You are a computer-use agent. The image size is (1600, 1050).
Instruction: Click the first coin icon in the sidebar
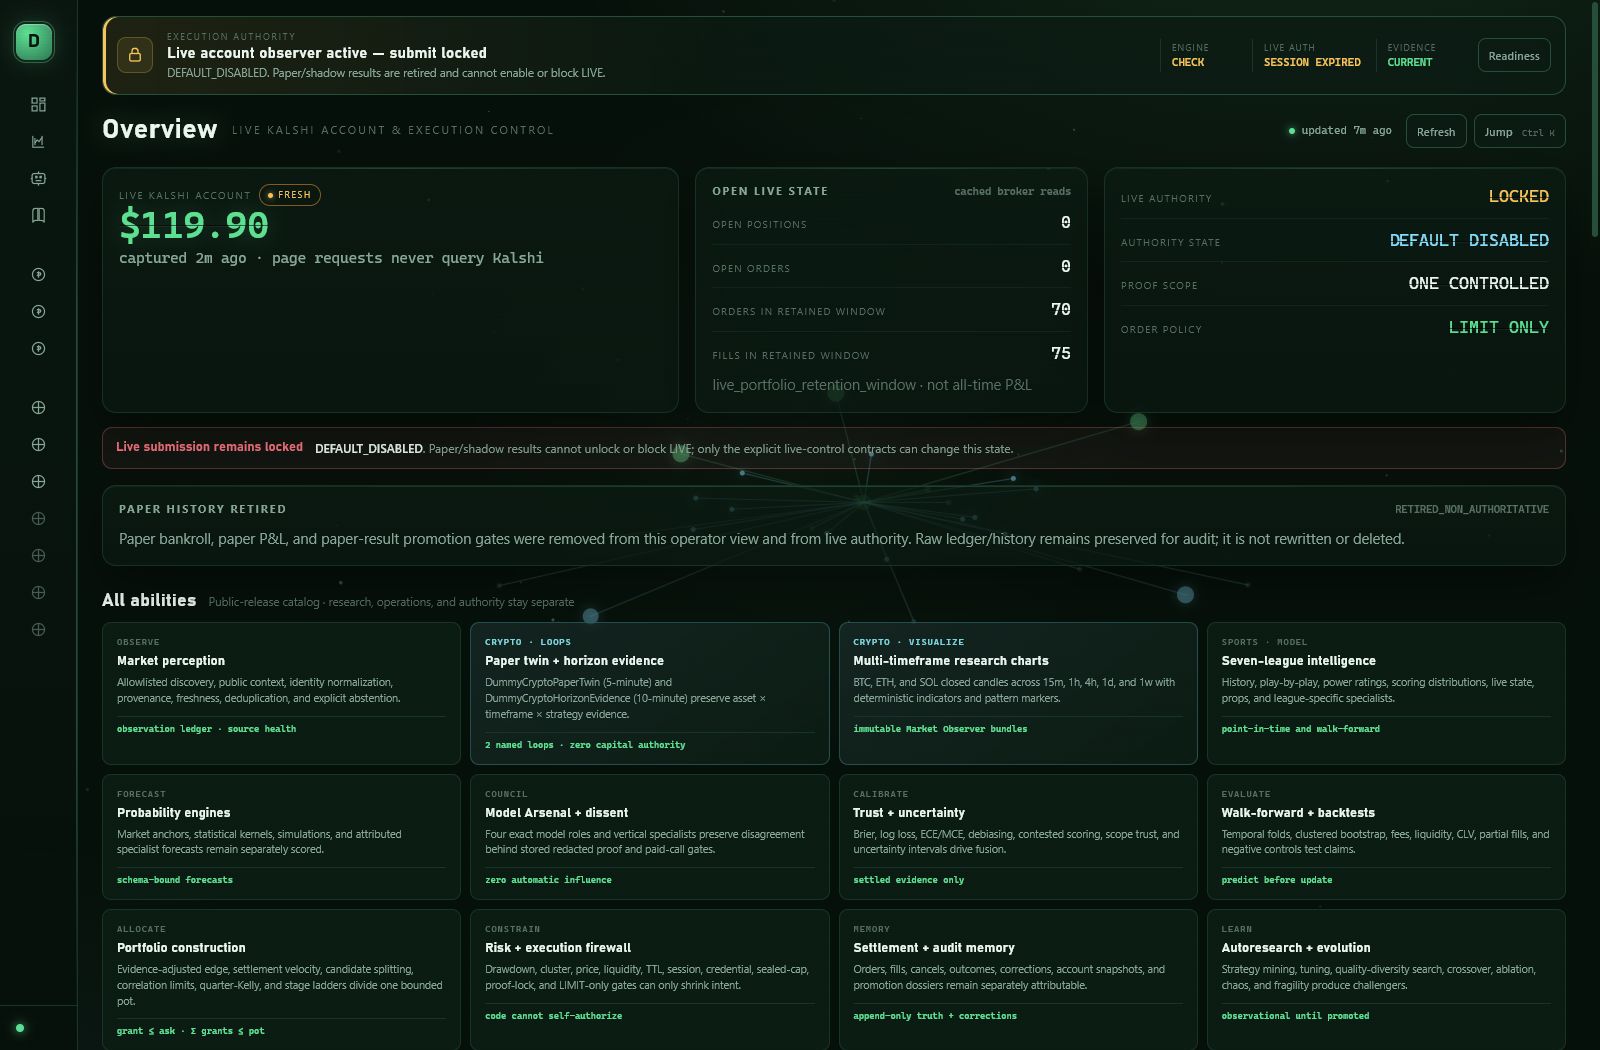(x=38, y=274)
